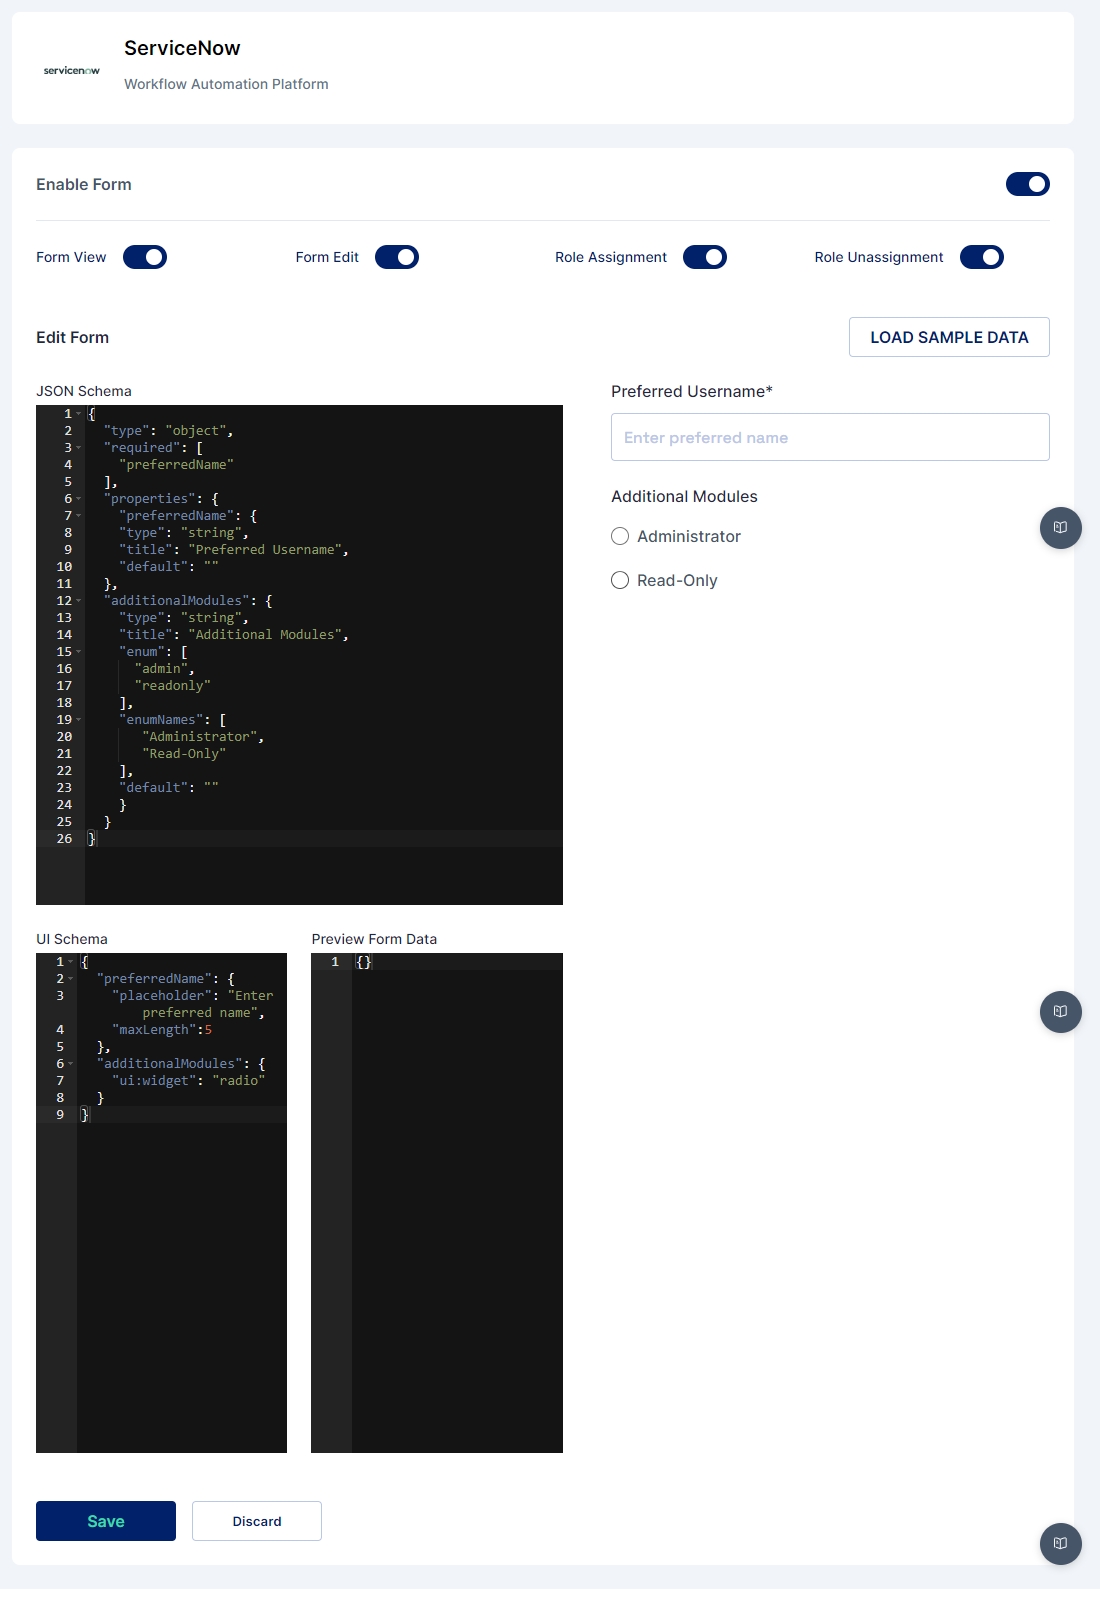The width and height of the screenshot is (1100, 1602).
Task: Select the Administrator radio option
Action: point(620,536)
